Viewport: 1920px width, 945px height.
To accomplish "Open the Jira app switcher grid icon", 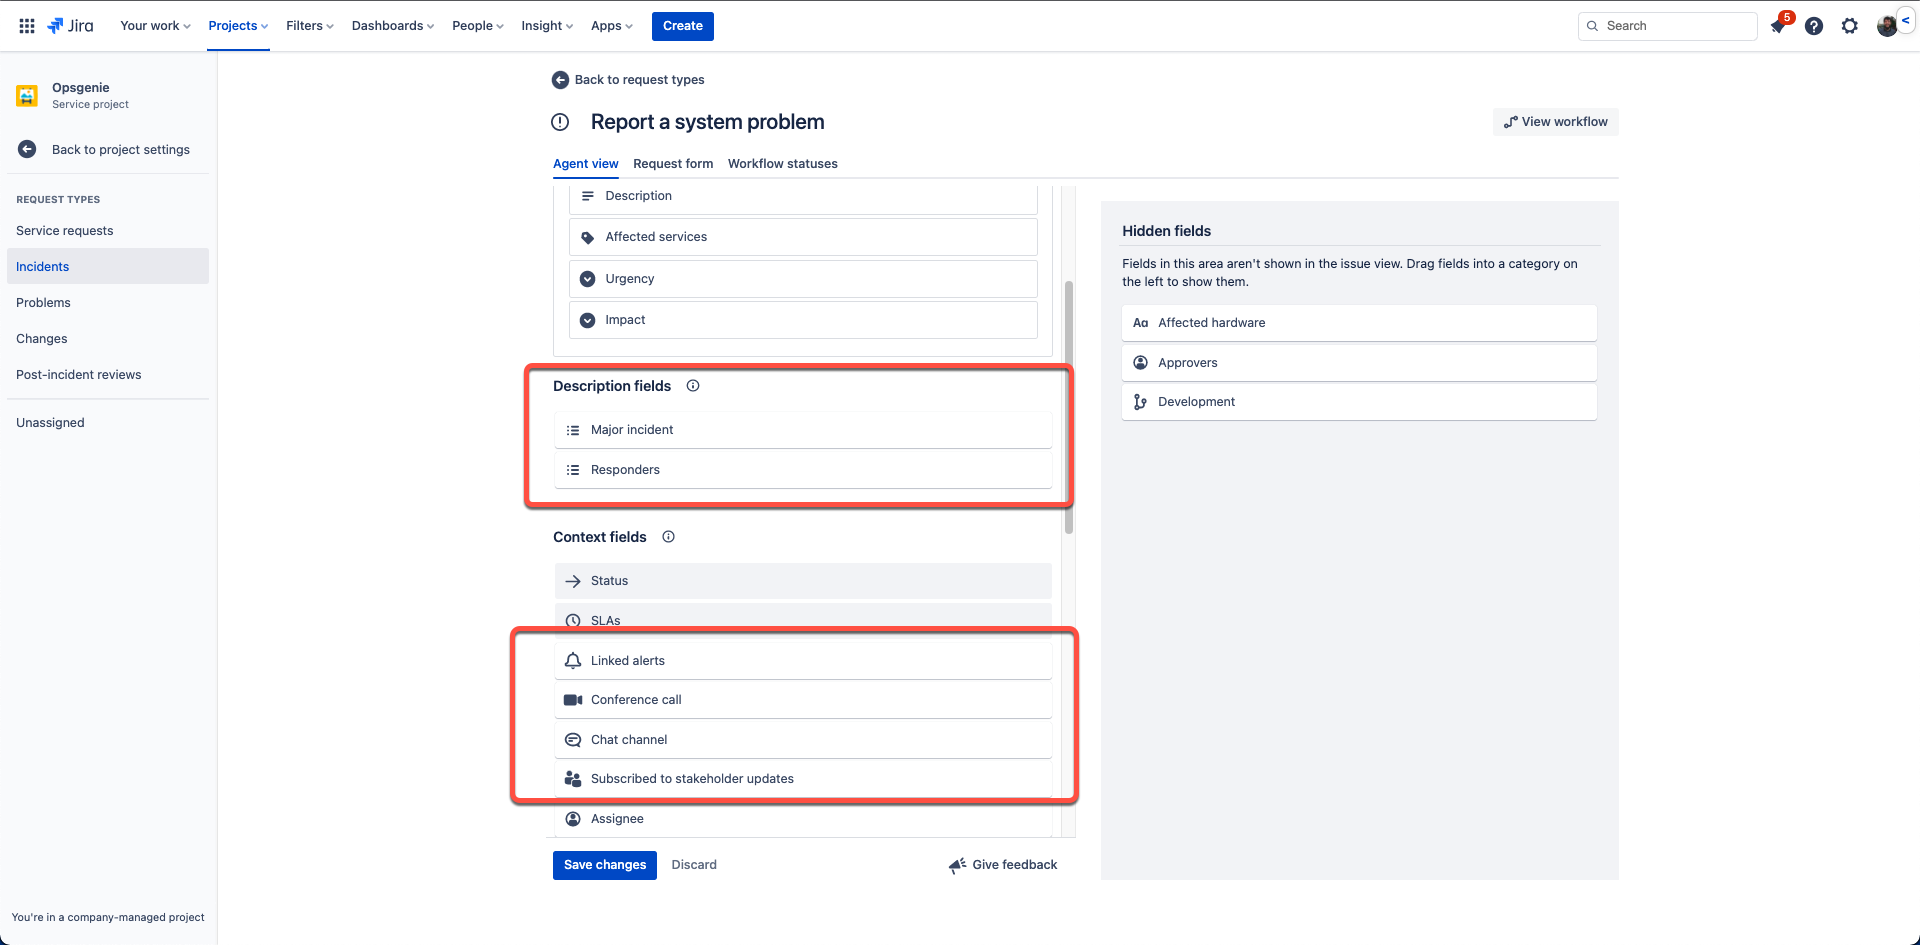I will [x=27, y=25].
